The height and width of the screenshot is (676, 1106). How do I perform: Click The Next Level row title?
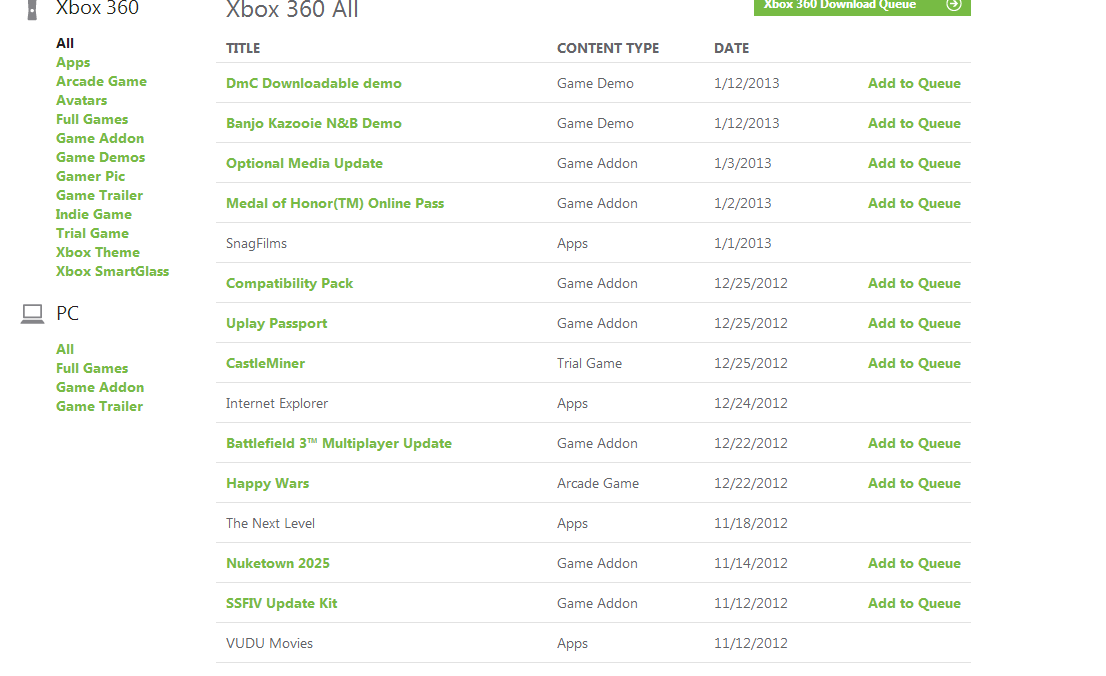(270, 524)
